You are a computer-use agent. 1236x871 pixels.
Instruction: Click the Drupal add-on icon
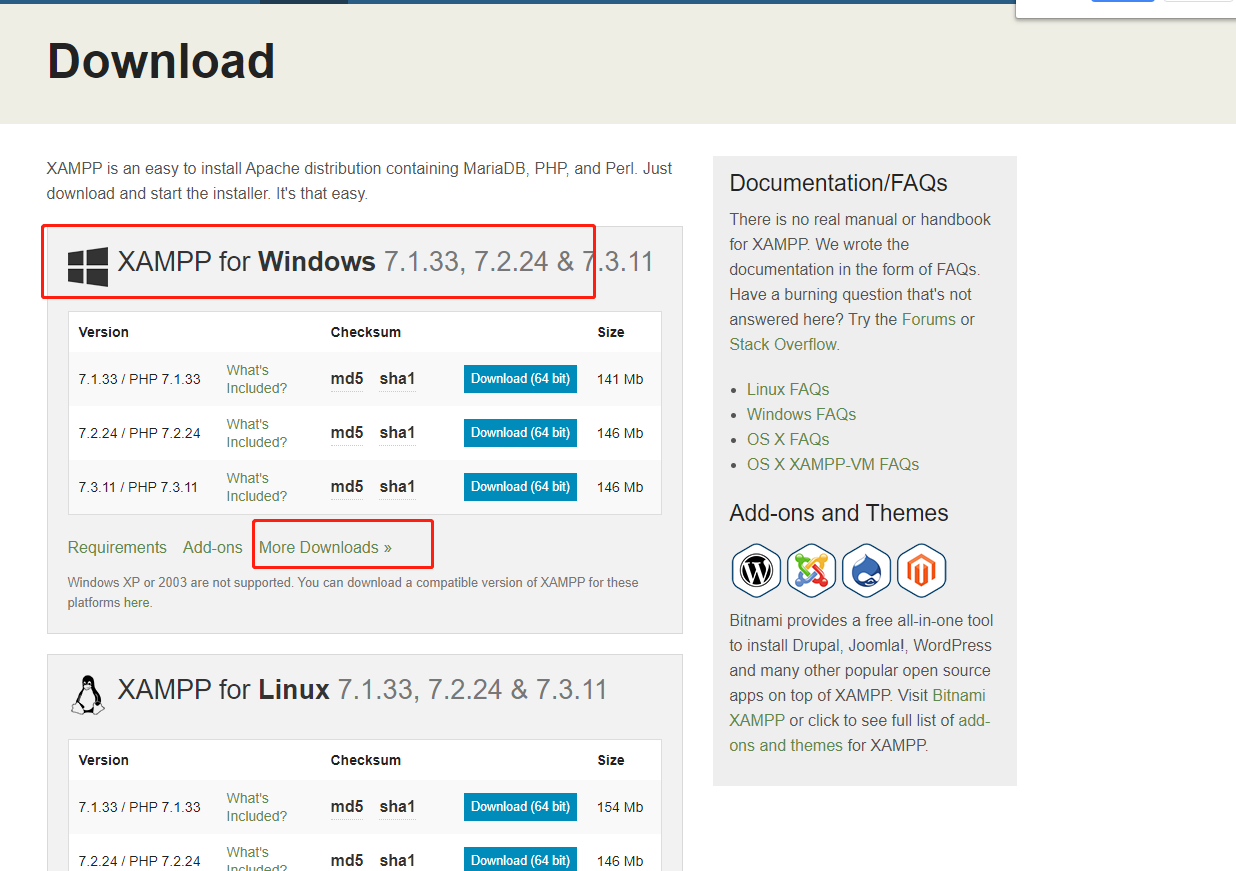pyautogui.click(x=866, y=570)
